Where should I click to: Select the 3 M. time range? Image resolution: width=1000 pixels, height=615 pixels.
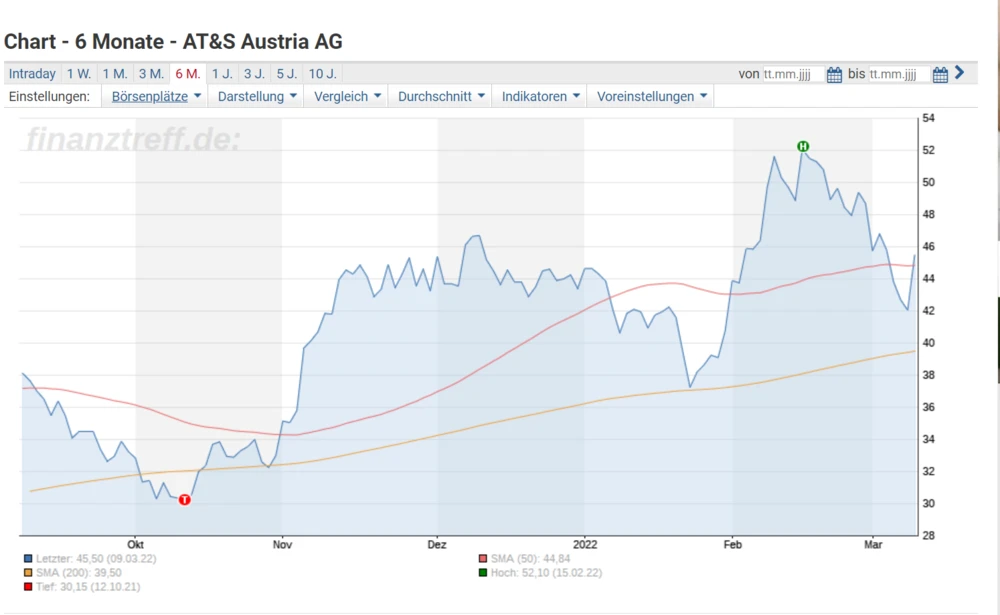pos(151,74)
